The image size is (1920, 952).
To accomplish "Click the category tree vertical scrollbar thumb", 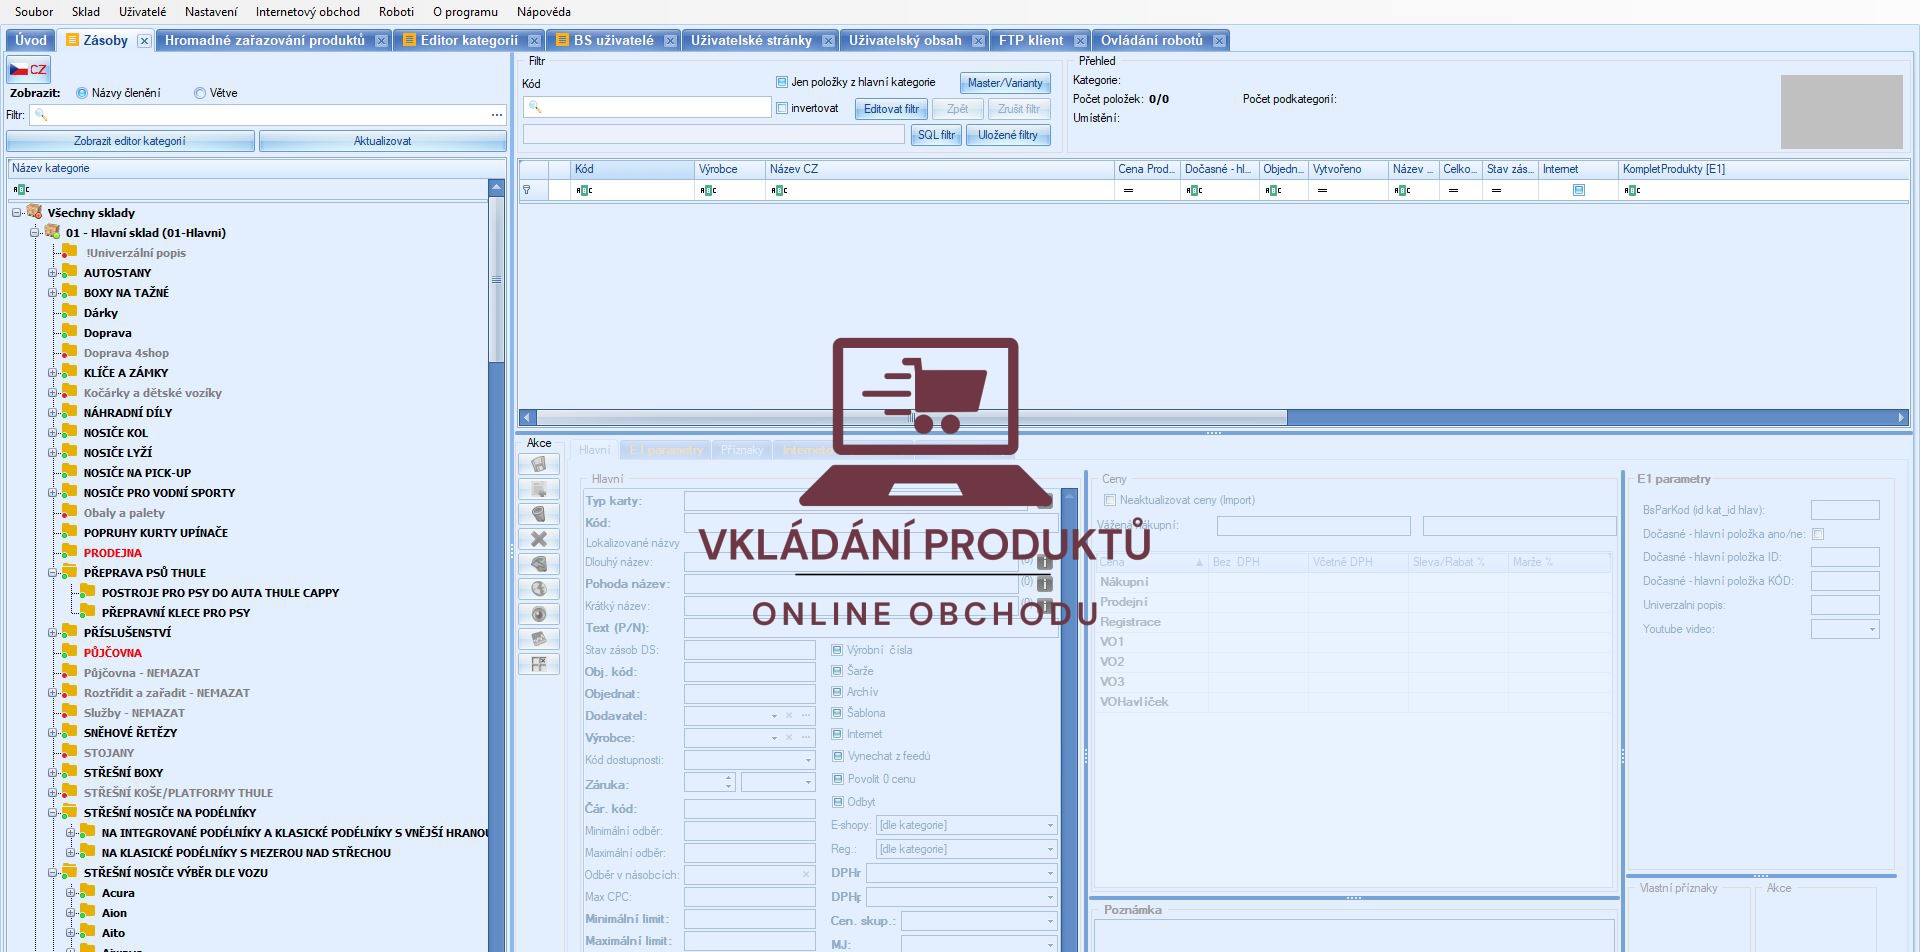I will click(496, 280).
